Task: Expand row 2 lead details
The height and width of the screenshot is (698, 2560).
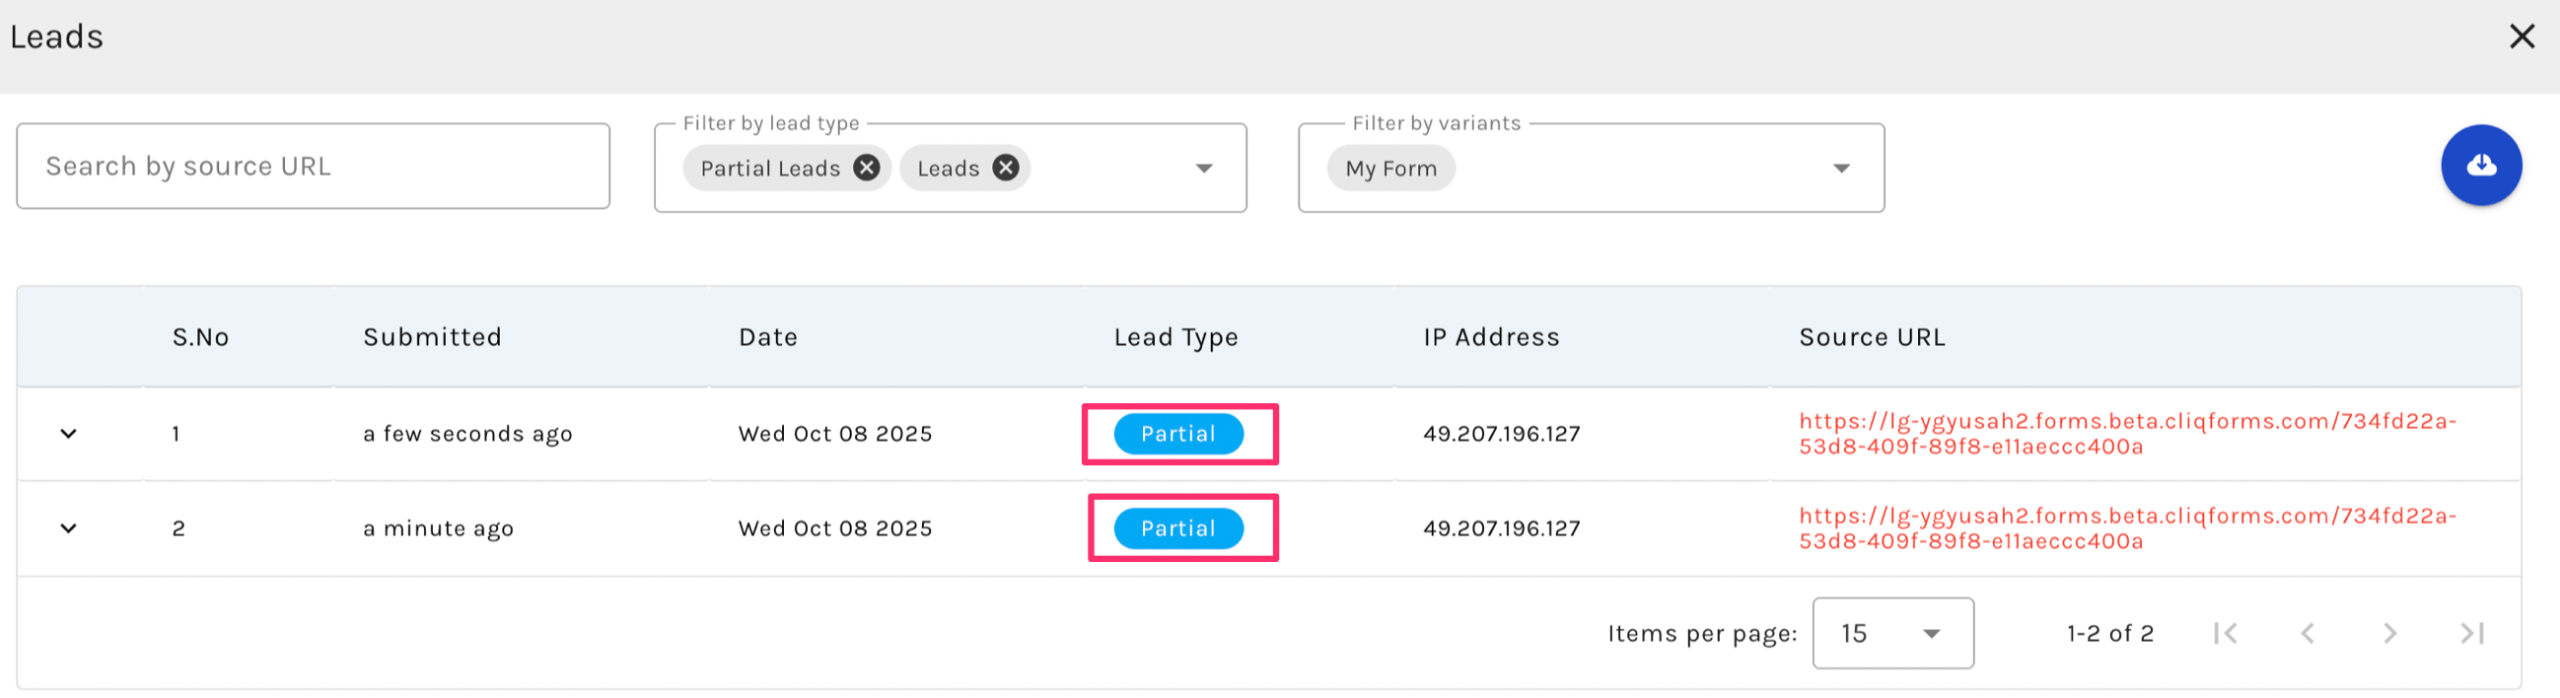Action: tap(68, 528)
